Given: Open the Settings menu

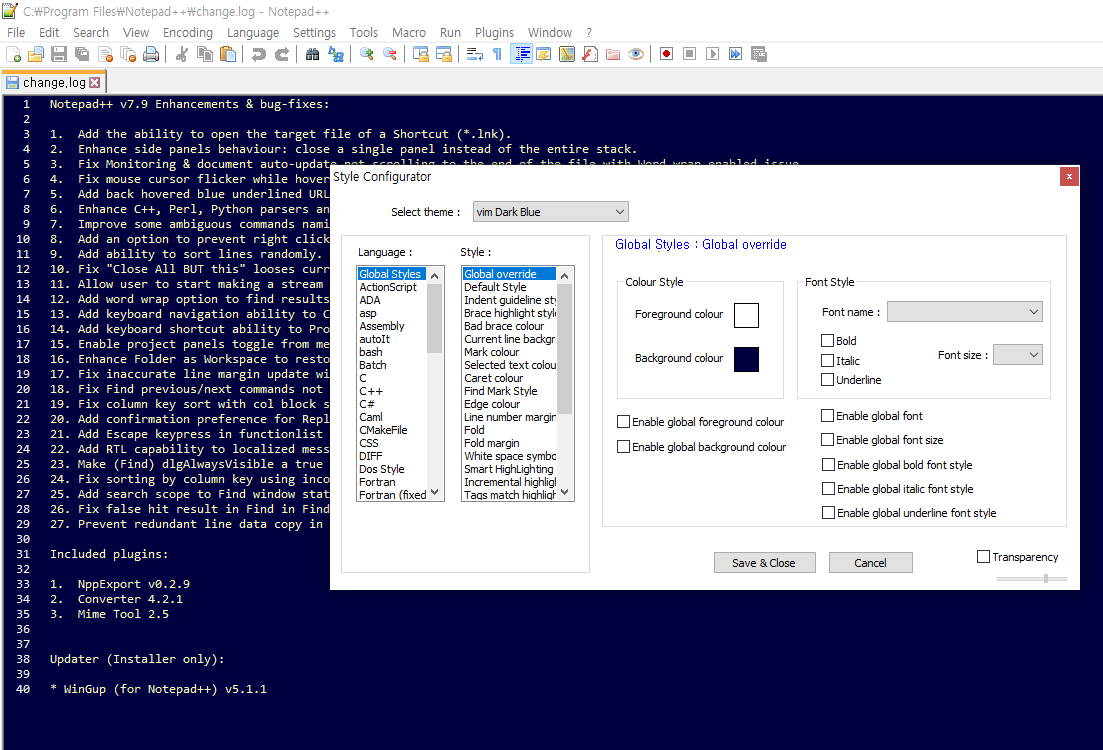Looking at the screenshot, I should coord(314,32).
